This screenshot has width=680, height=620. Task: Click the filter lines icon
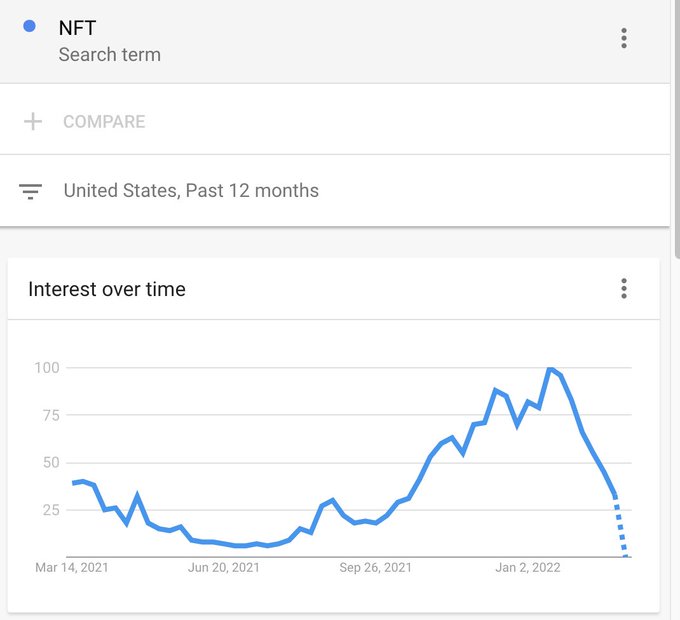click(30, 191)
